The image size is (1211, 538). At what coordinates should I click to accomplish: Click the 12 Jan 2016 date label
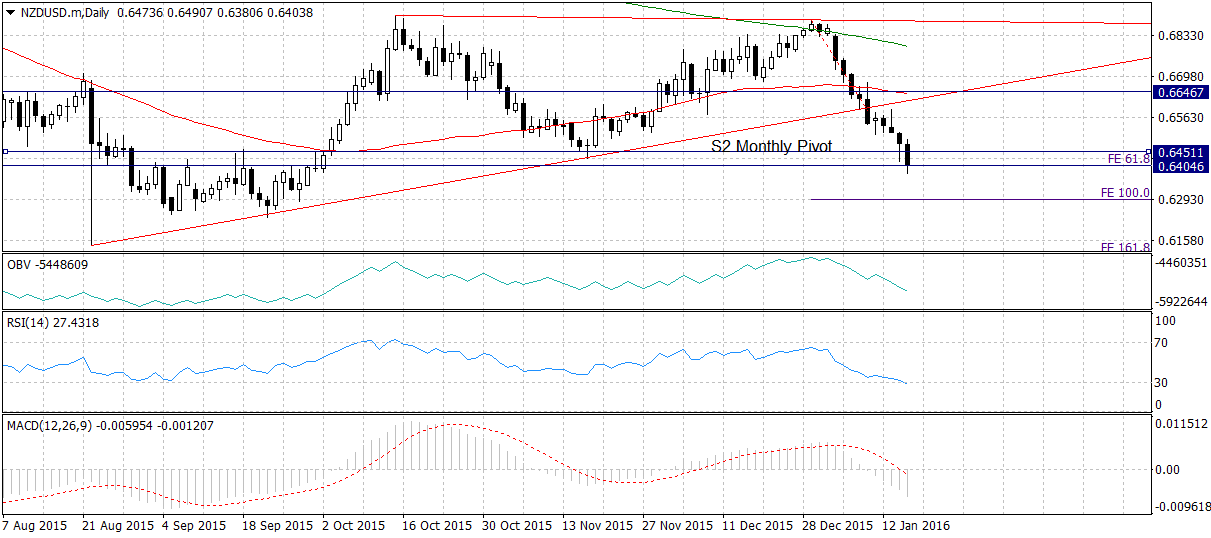913,525
